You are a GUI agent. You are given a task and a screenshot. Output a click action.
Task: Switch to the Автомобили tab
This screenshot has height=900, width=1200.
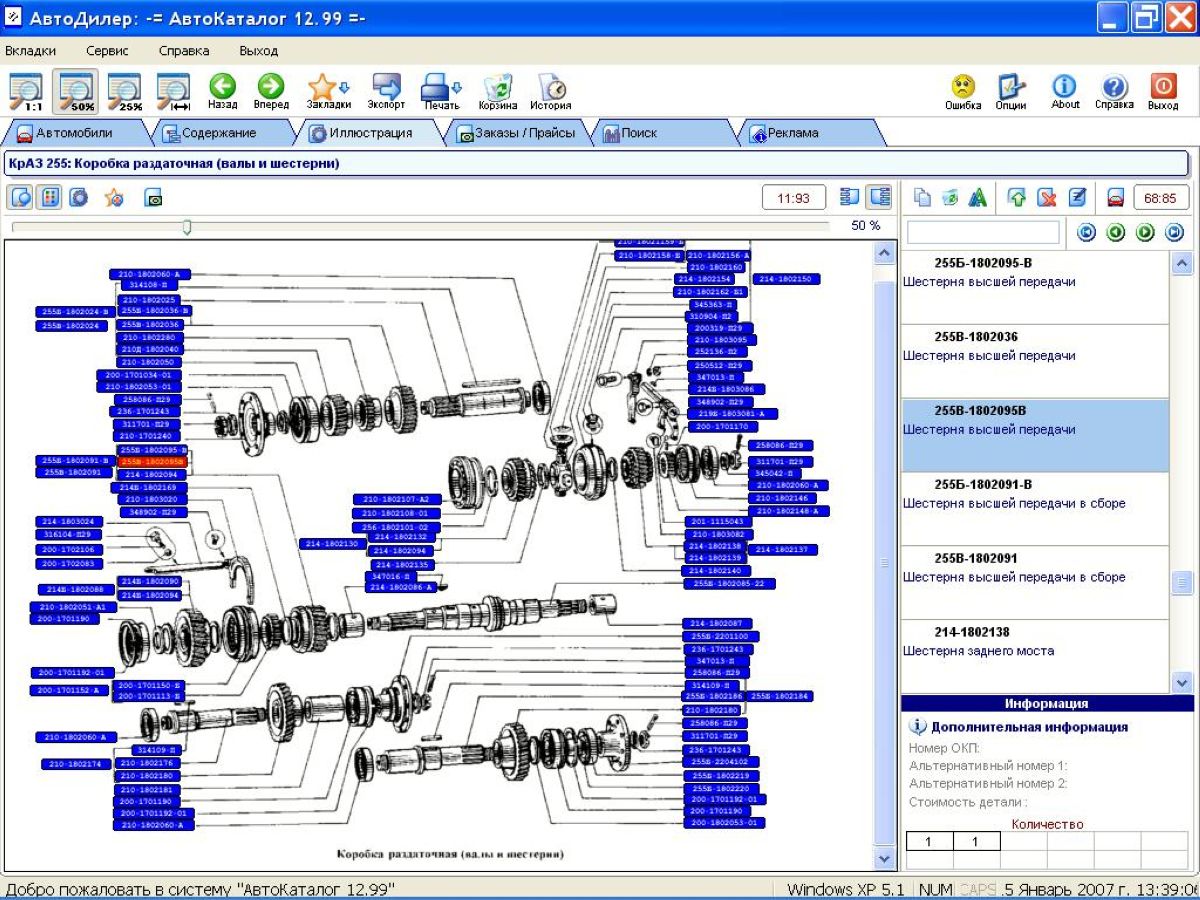[75, 132]
